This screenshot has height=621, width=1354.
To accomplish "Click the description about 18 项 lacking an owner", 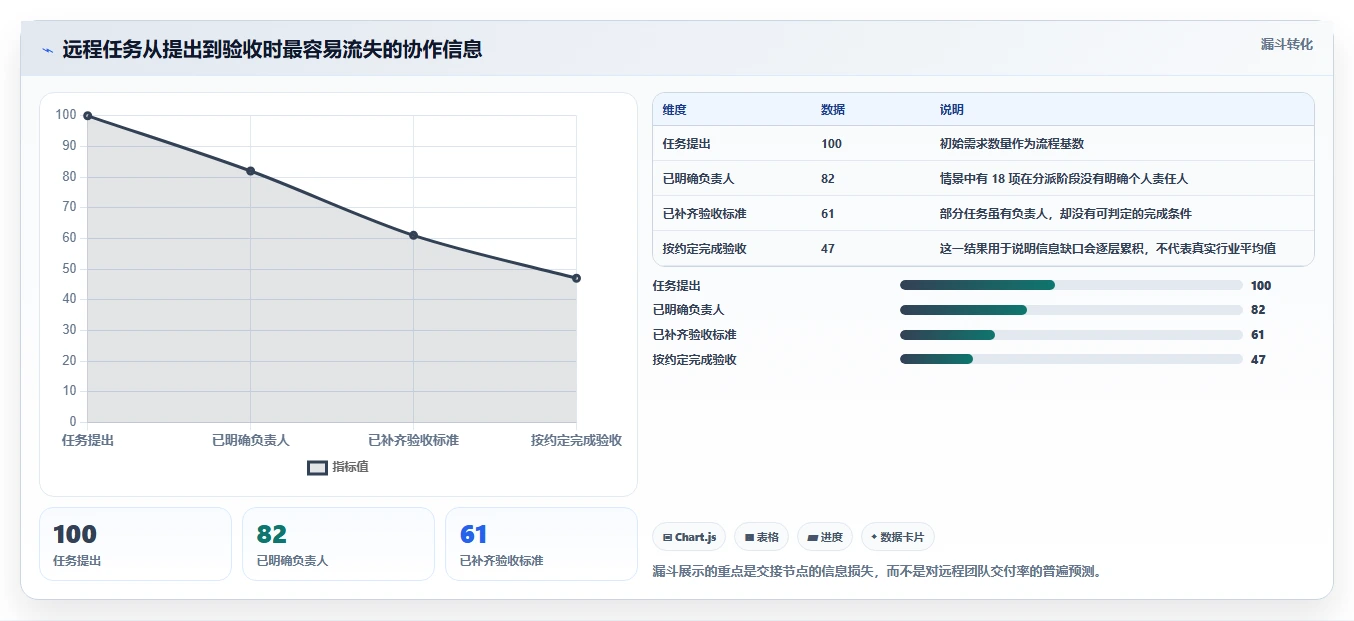I will 1063,179.
